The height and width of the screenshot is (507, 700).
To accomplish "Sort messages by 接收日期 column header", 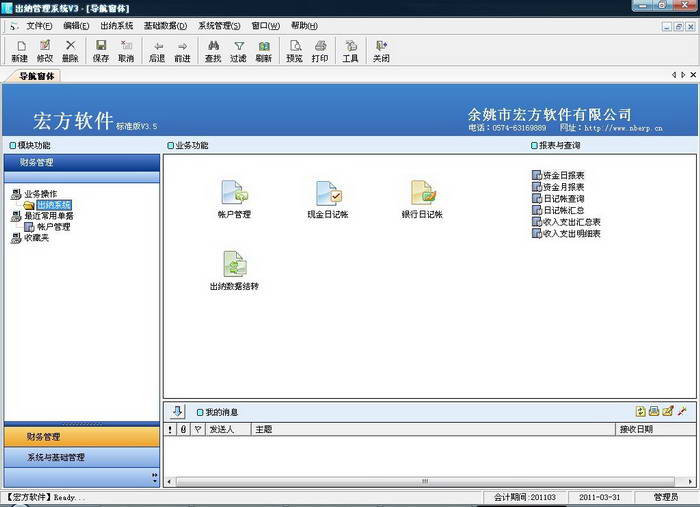I will (655, 429).
